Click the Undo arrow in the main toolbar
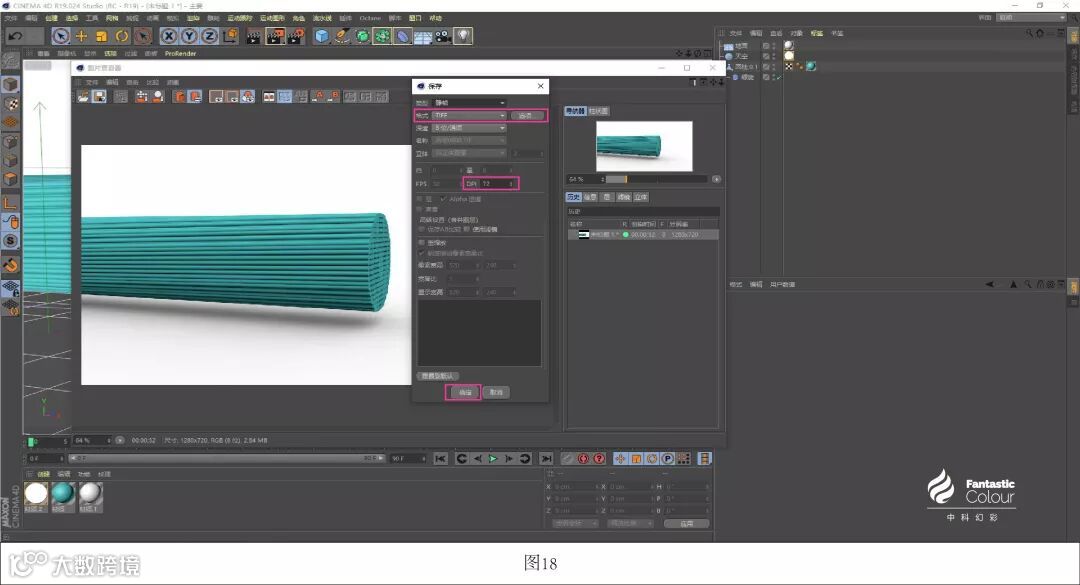The height and width of the screenshot is (585, 1080). click(x=15, y=36)
